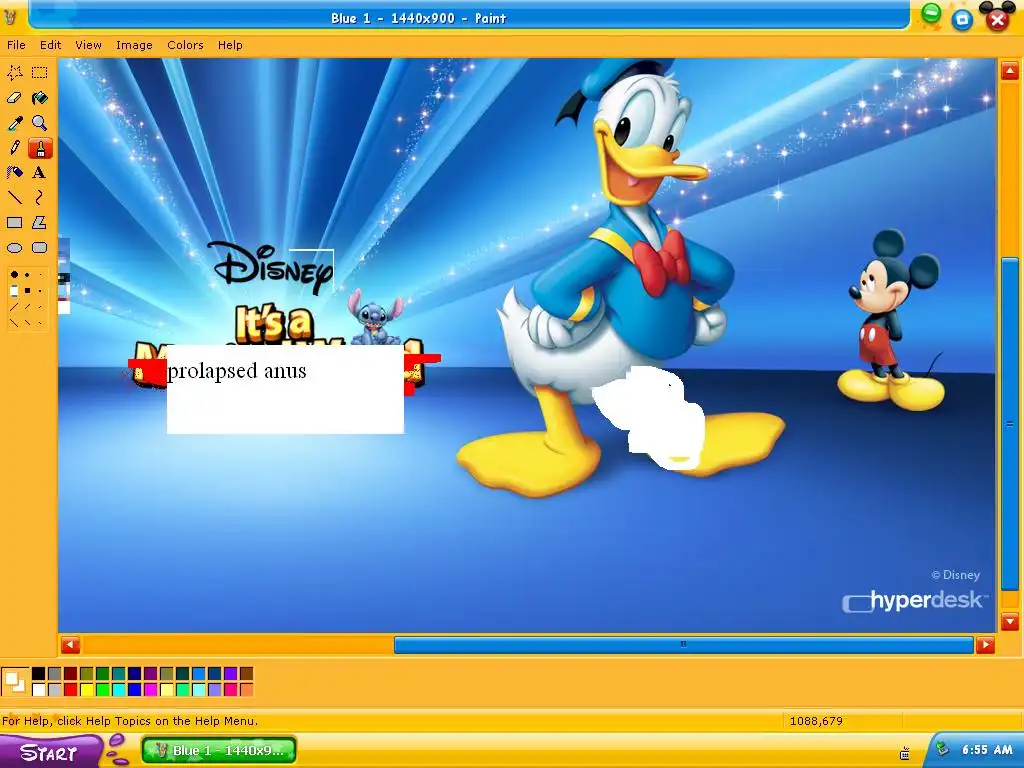The width and height of the screenshot is (1024, 768).
Task: Choose the Eraser tool
Action: pos(14,98)
